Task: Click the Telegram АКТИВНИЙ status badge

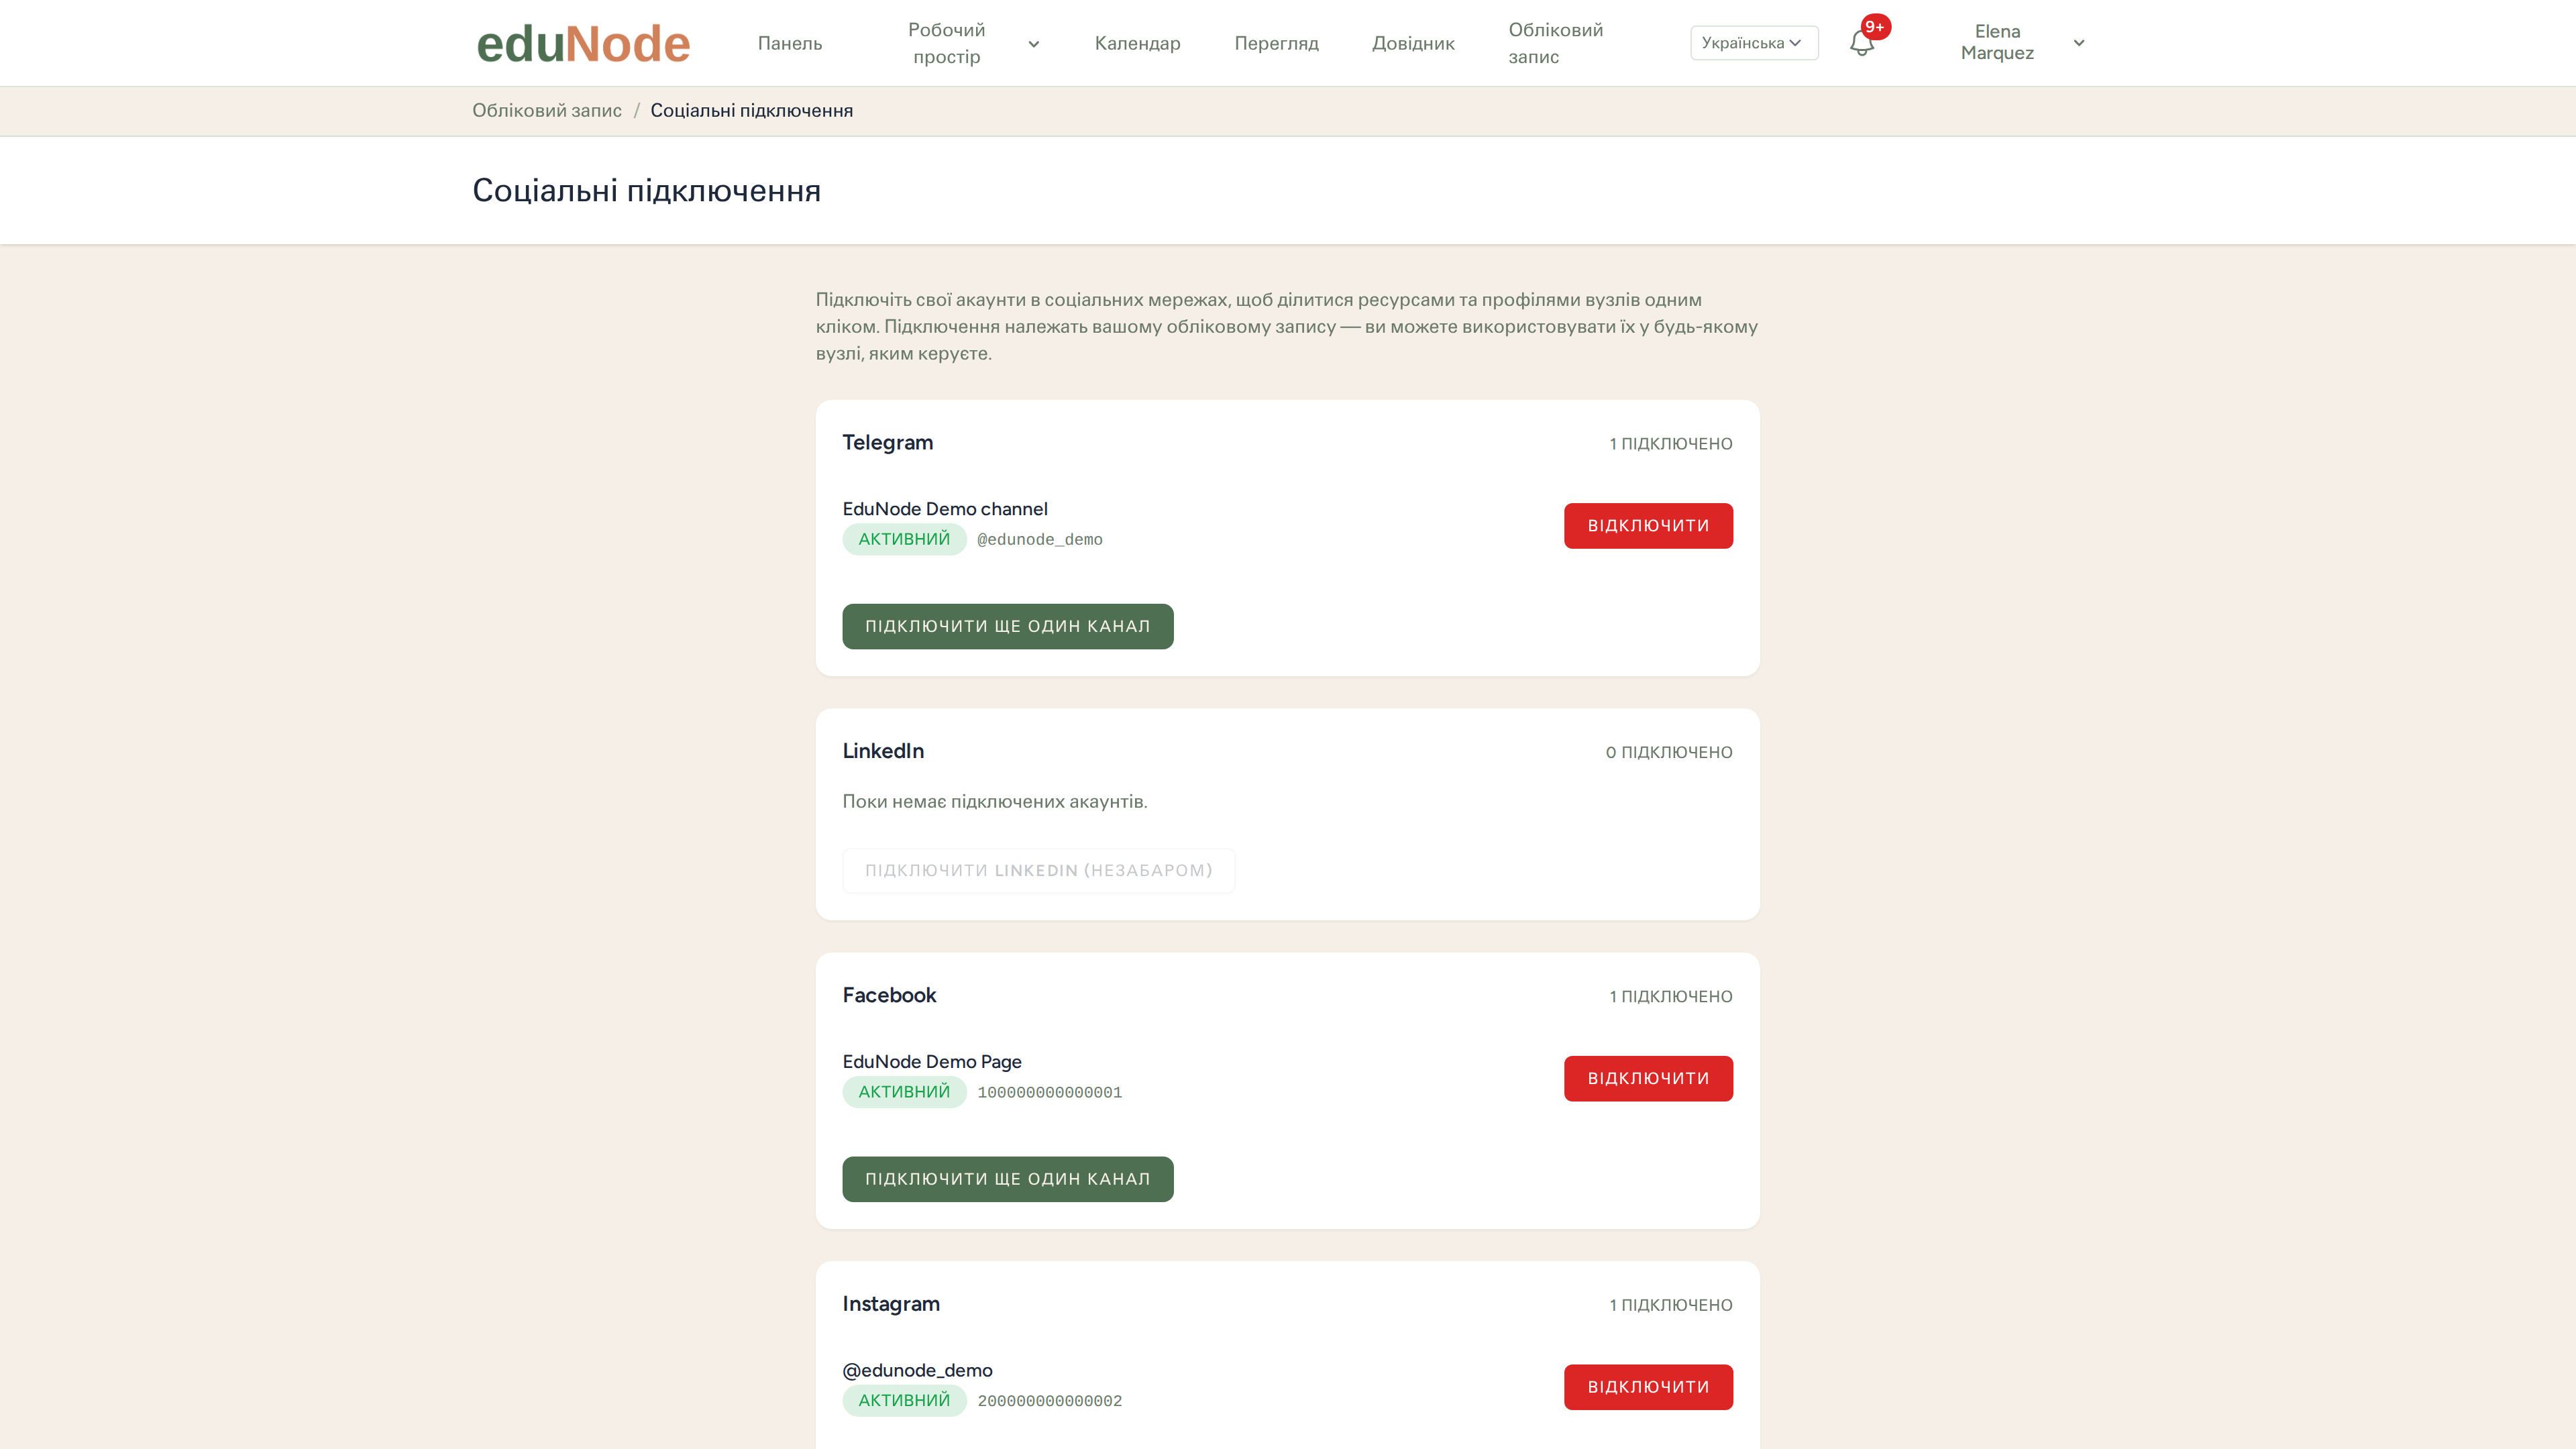Action: [904, 539]
